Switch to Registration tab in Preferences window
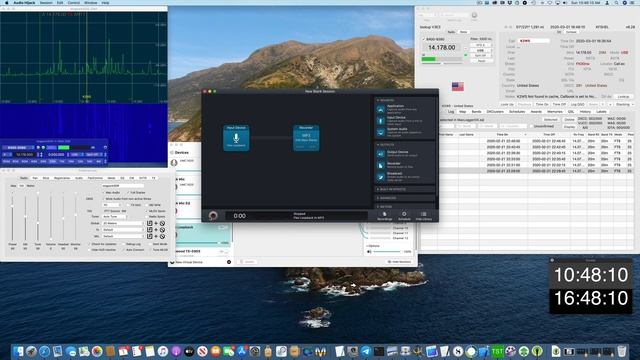640x360 pixels. tap(62, 178)
